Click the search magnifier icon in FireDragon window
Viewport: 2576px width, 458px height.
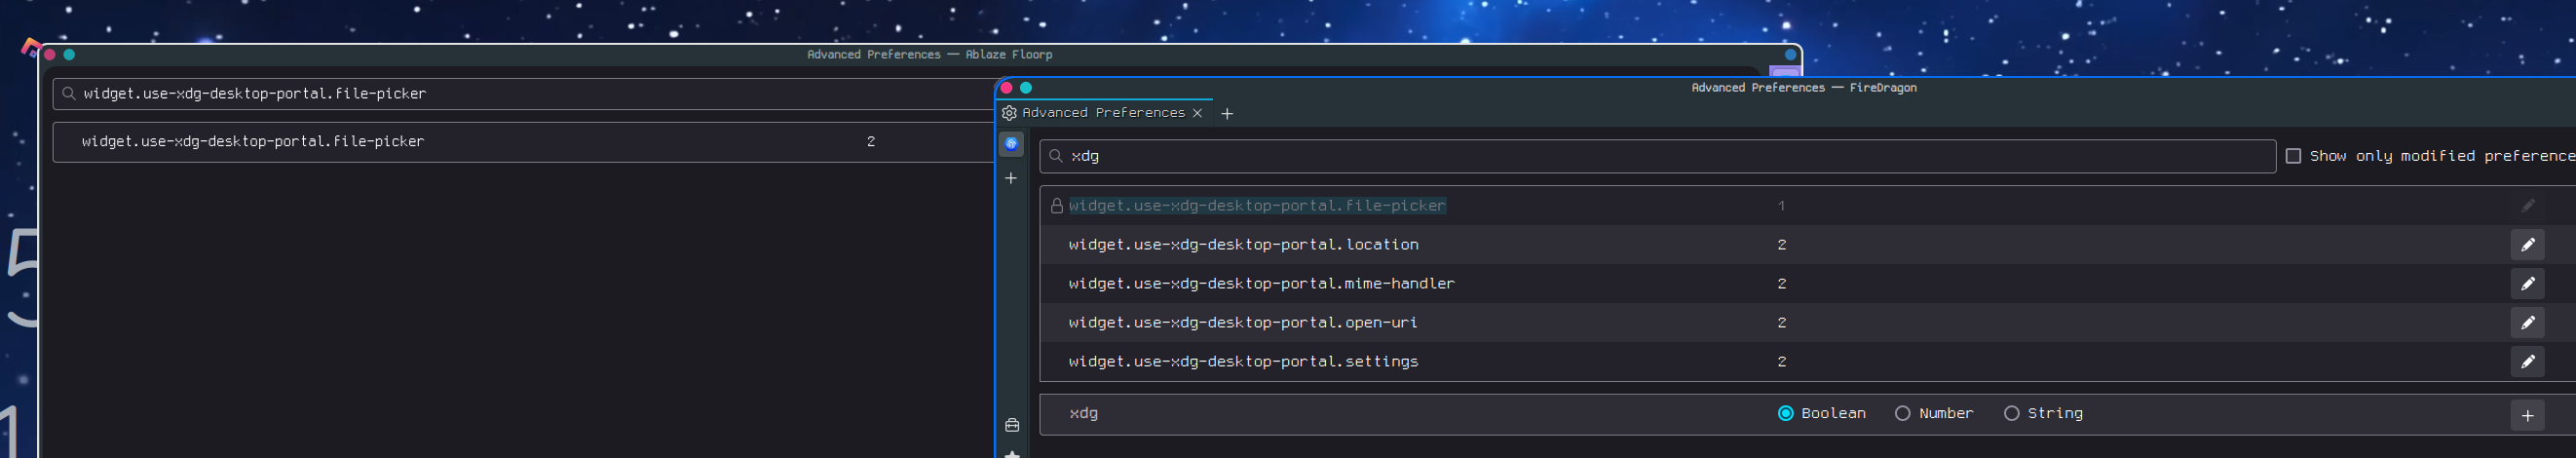(x=1055, y=156)
